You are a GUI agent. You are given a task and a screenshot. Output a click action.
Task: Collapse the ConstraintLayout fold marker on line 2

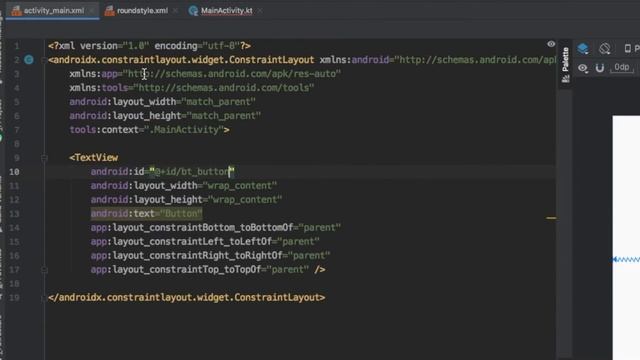tap(44, 60)
